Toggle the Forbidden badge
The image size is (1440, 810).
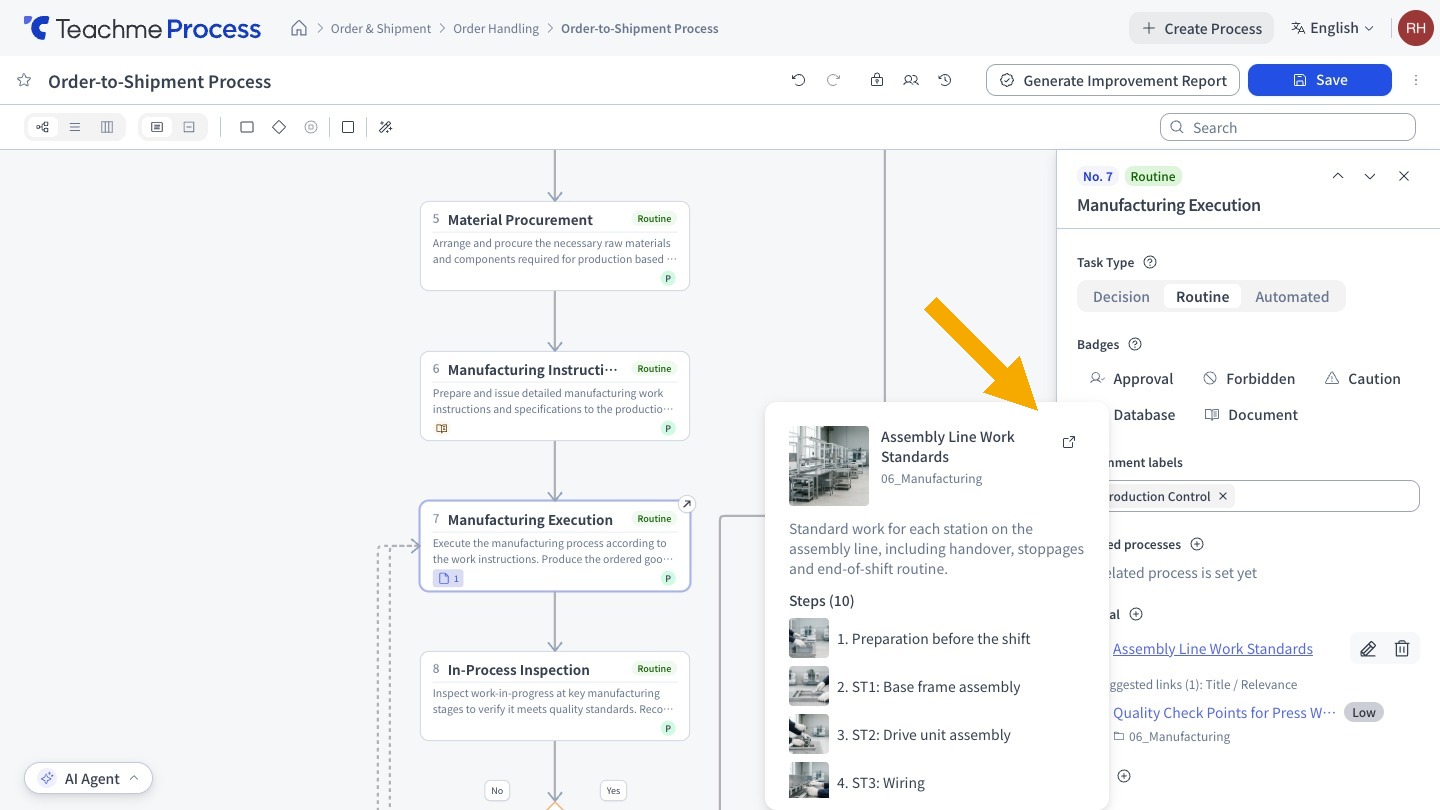[x=1249, y=379]
